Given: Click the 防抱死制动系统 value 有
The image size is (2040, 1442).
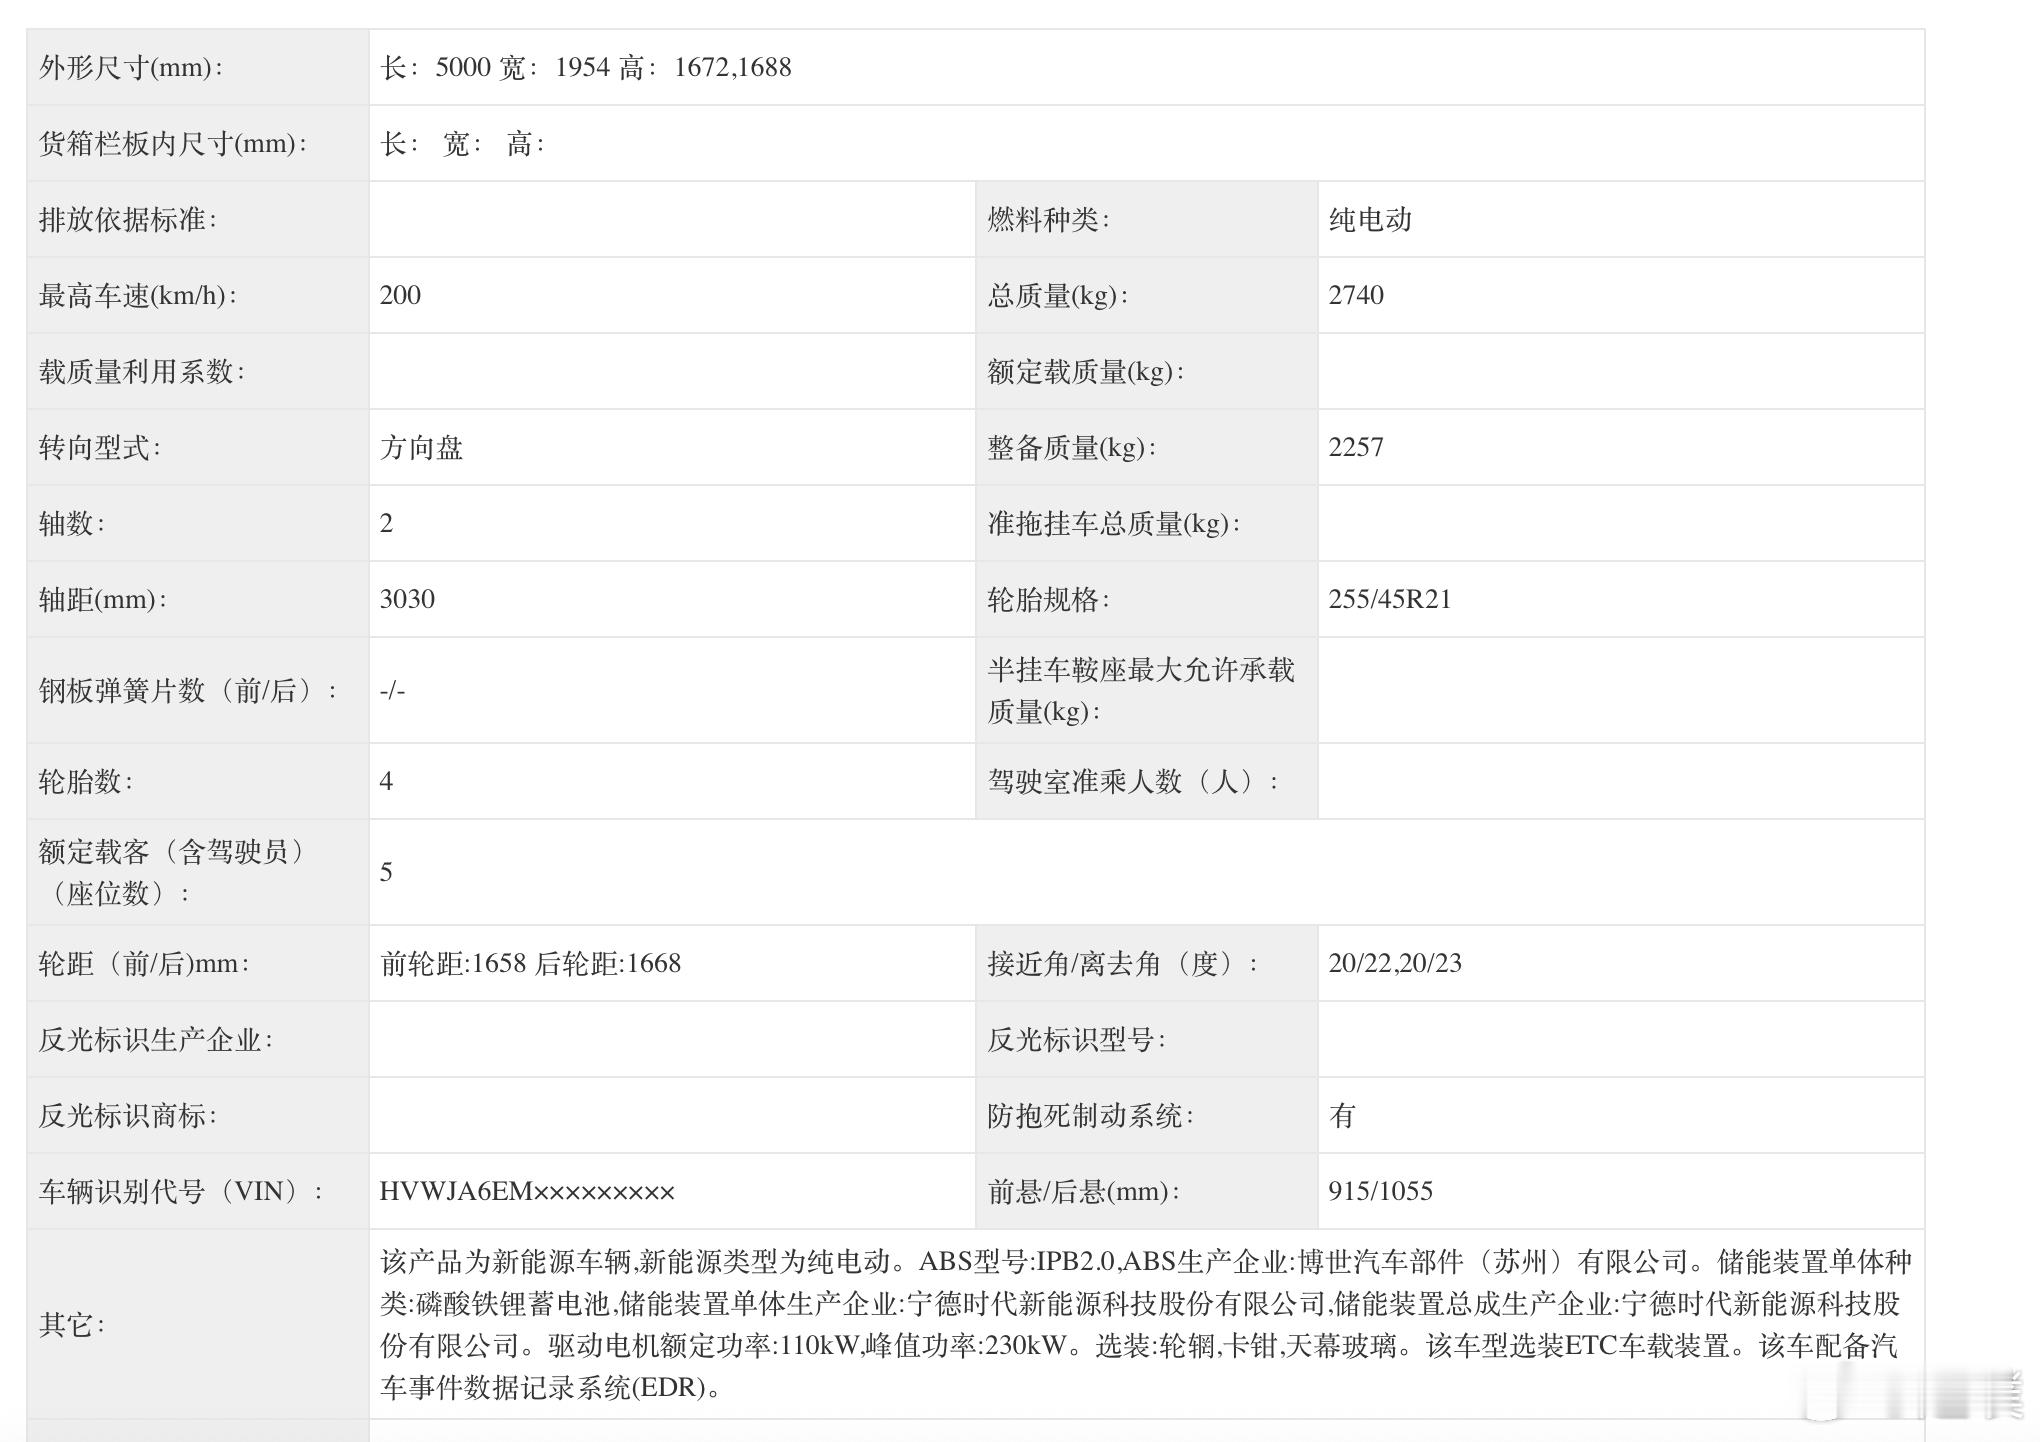Looking at the screenshot, I should (1342, 1116).
